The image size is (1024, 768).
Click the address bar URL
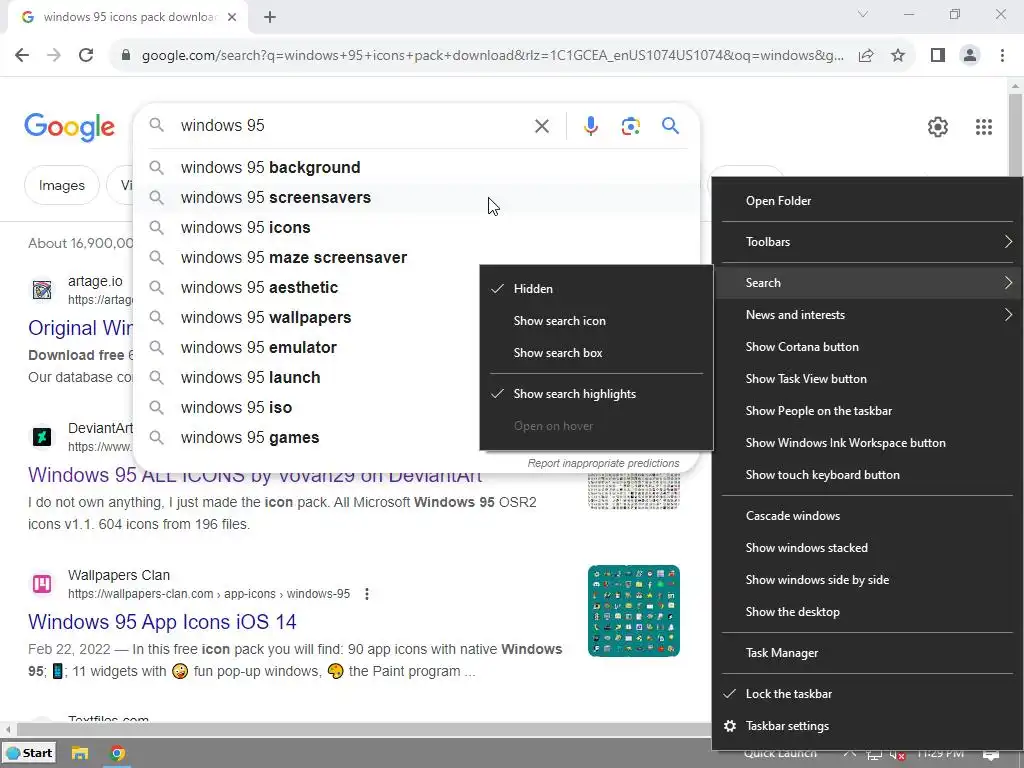pos(492,55)
